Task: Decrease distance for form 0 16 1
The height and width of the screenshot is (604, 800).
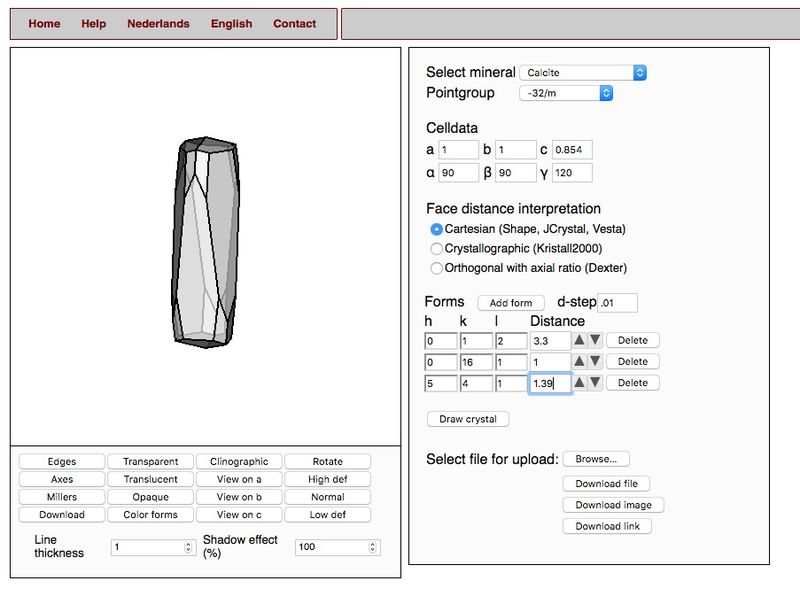Action: [595, 362]
